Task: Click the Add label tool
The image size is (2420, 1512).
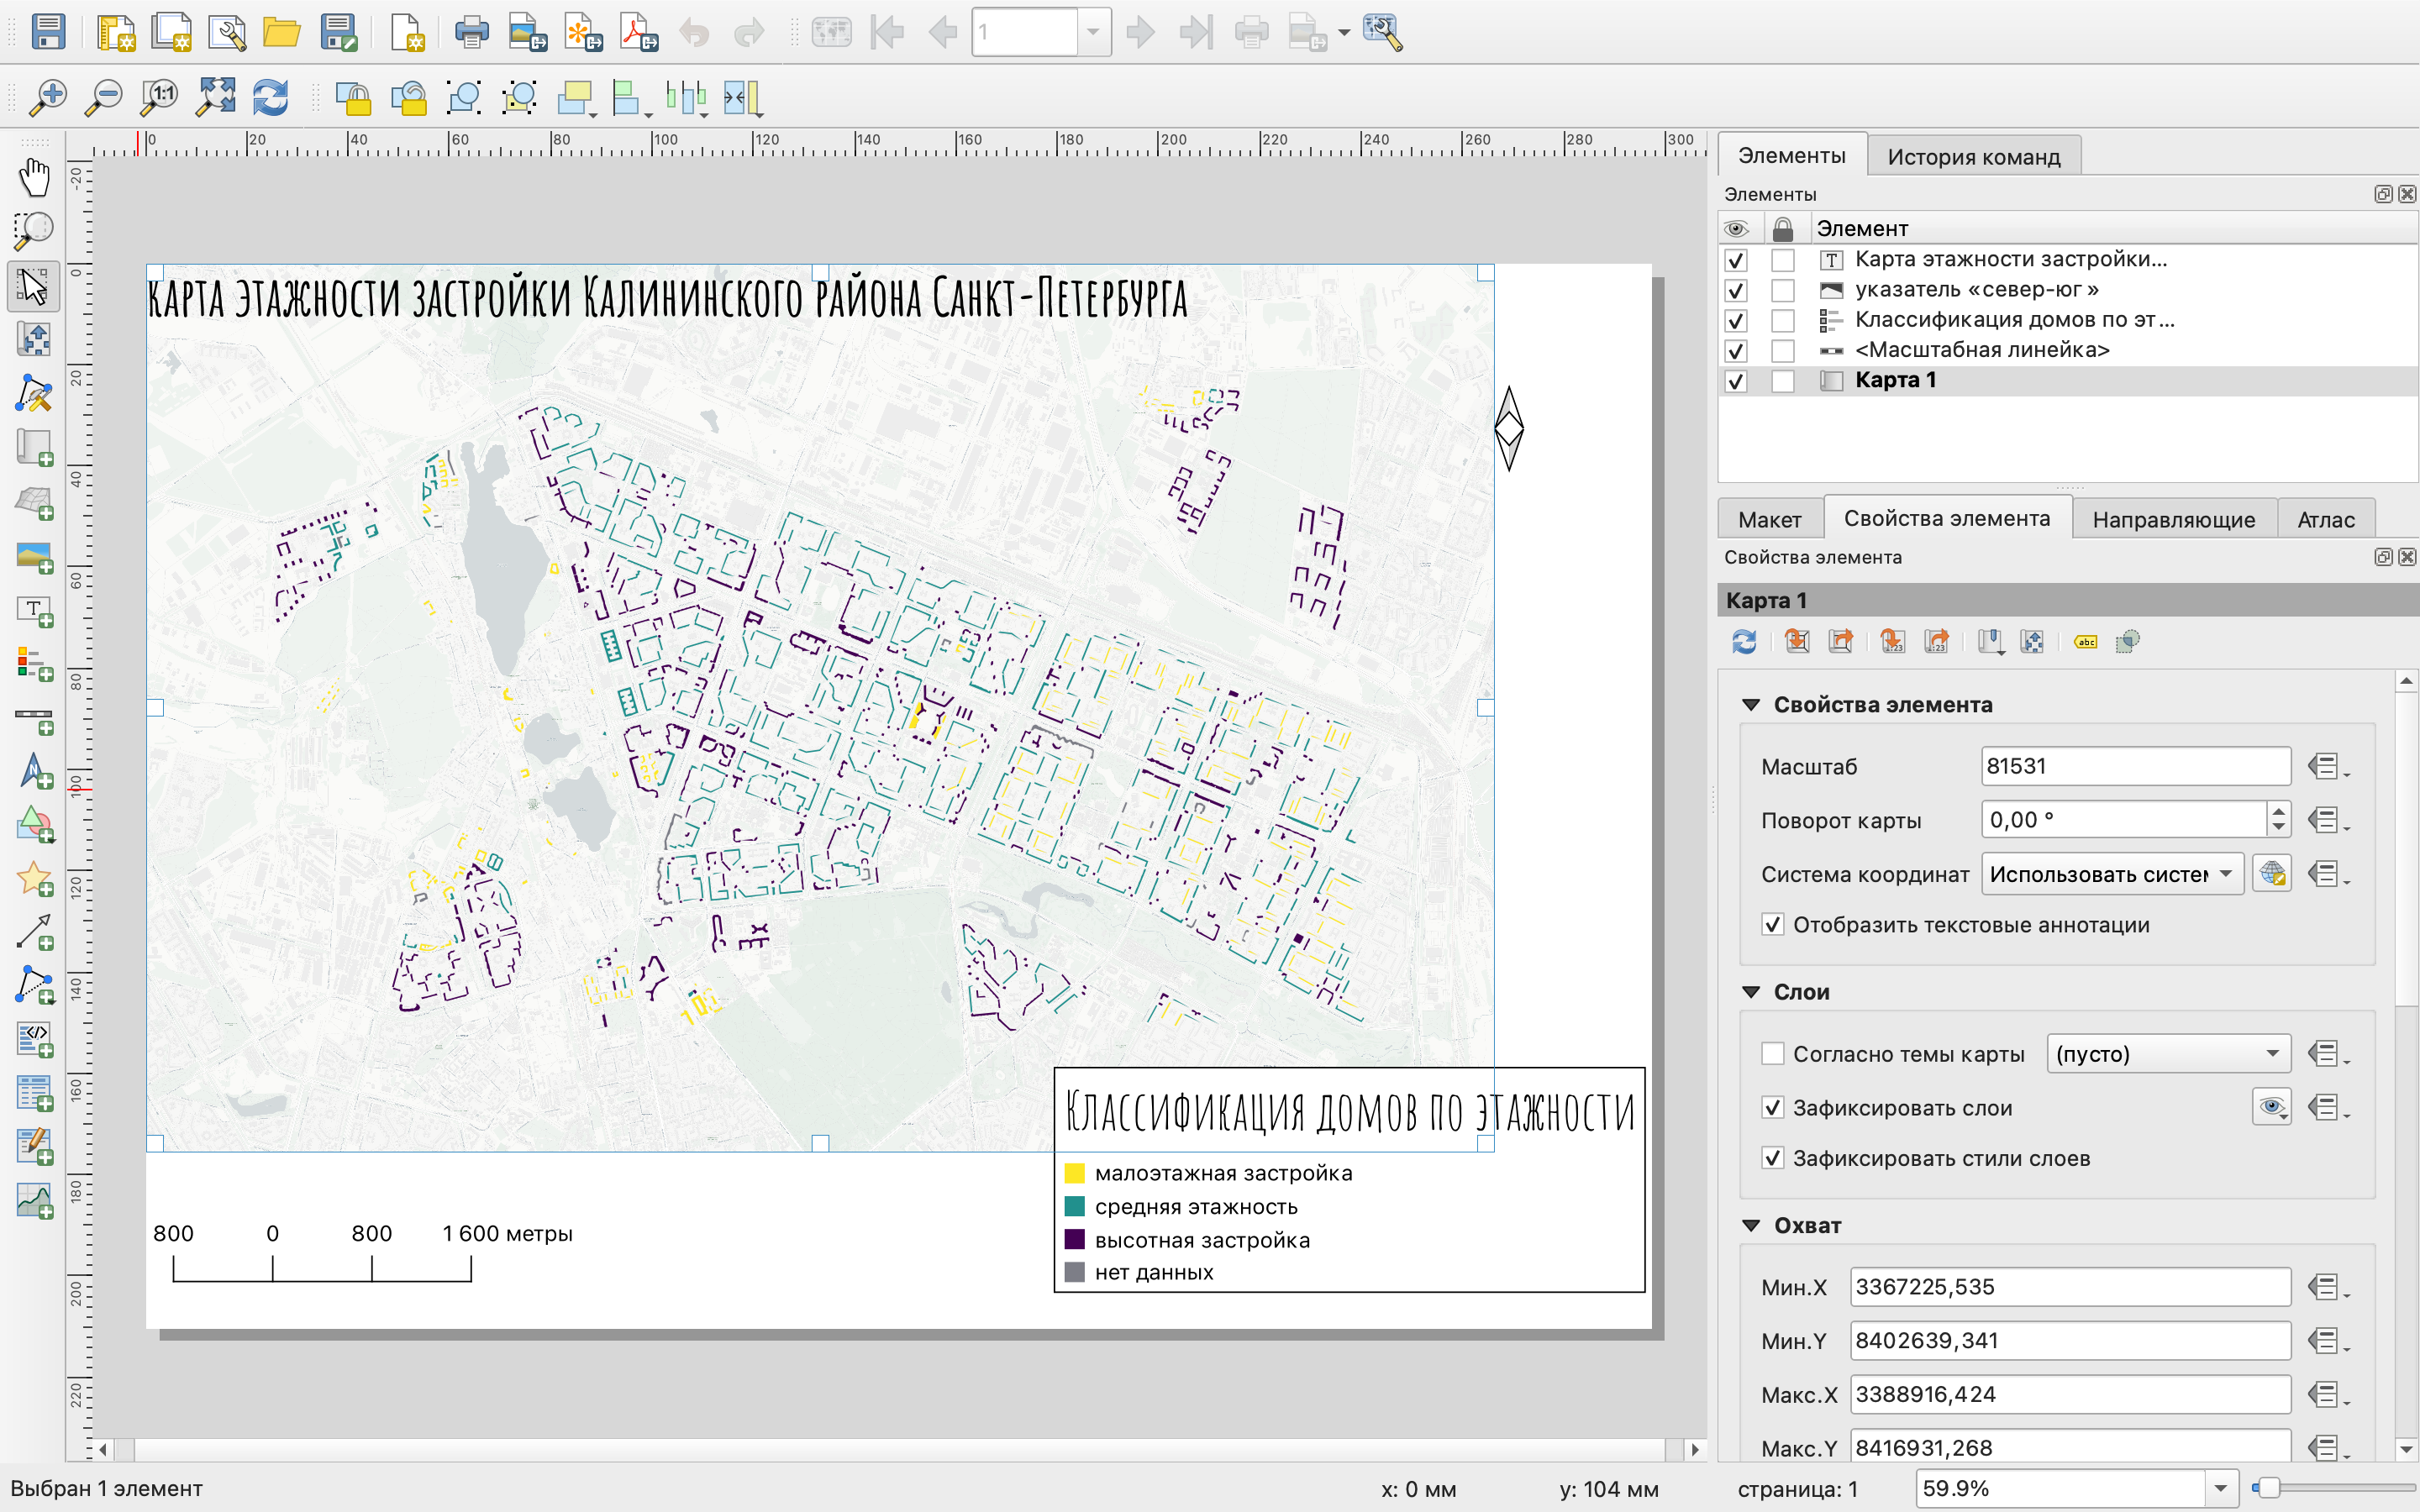Action: [34, 610]
